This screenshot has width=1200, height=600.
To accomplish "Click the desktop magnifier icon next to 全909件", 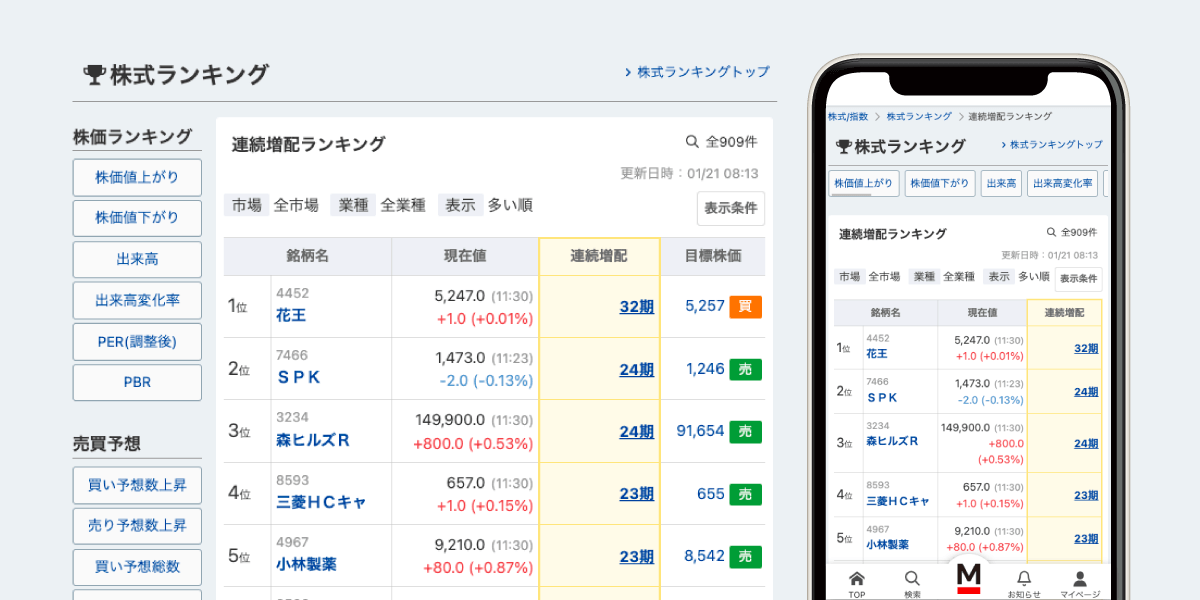I will [692, 142].
